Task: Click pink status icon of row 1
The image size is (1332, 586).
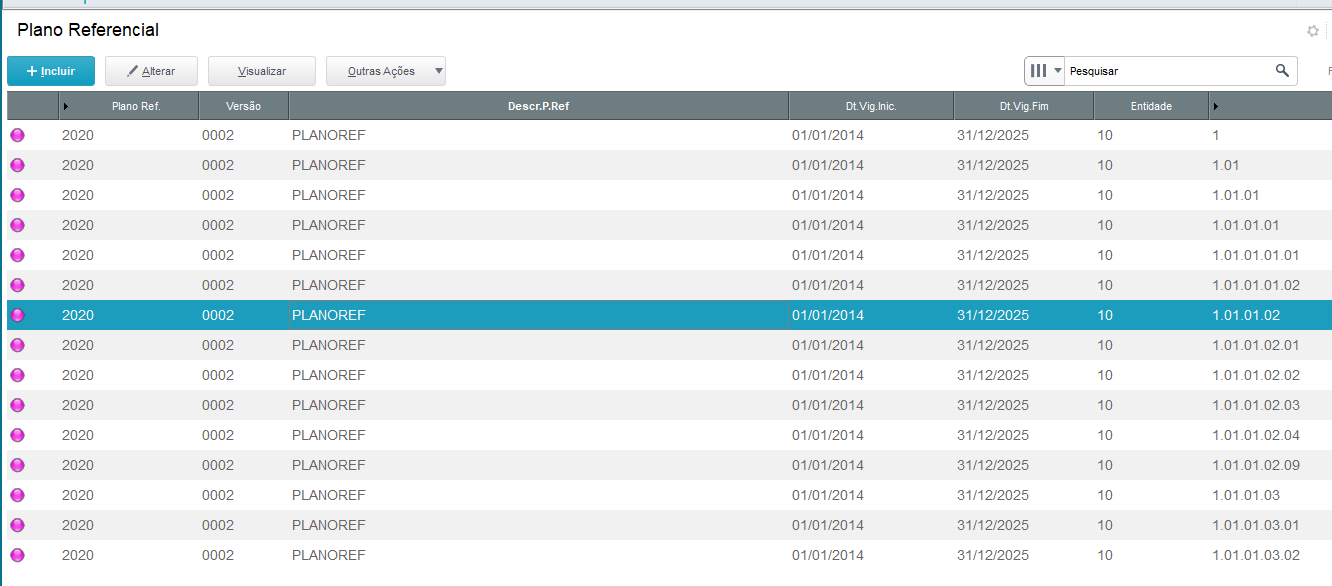Action: (x=17, y=135)
